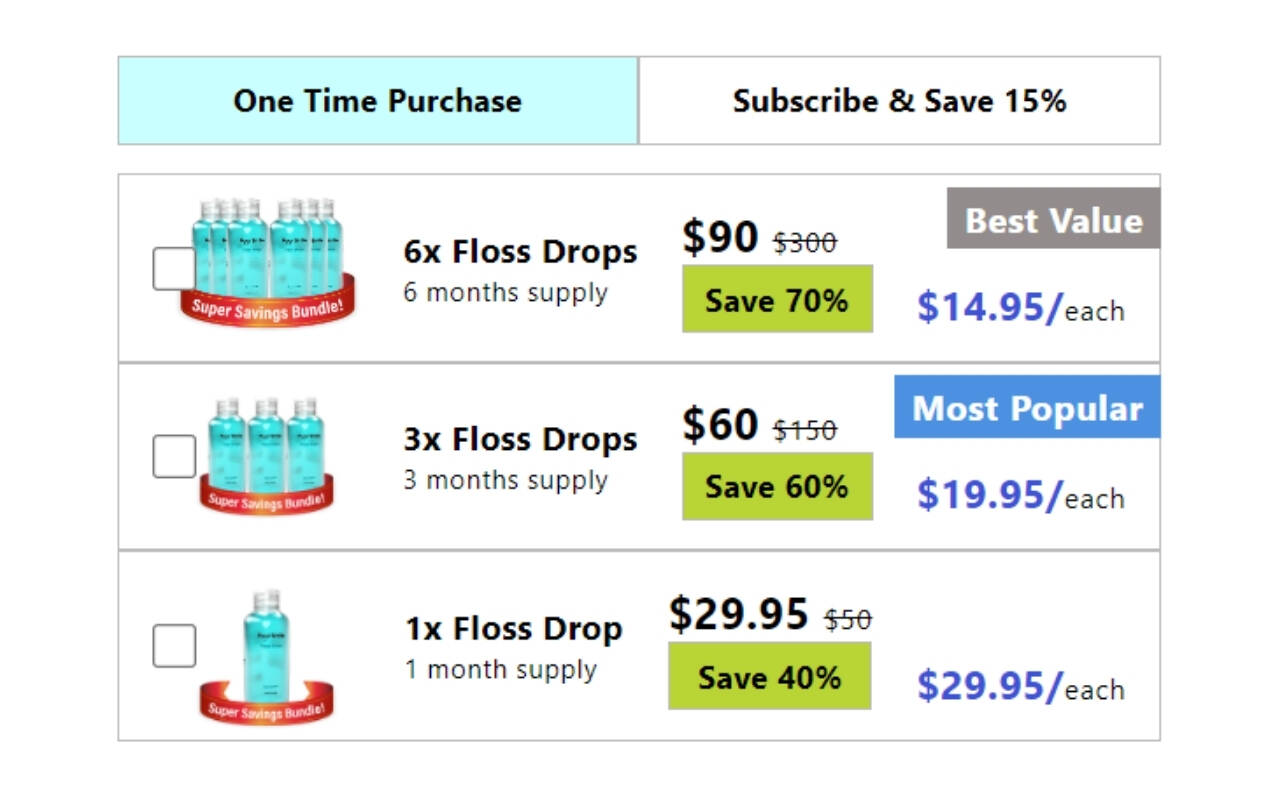Click the $29.95 single bottle price
The height and width of the screenshot is (800, 1280).
(x=738, y=613)
